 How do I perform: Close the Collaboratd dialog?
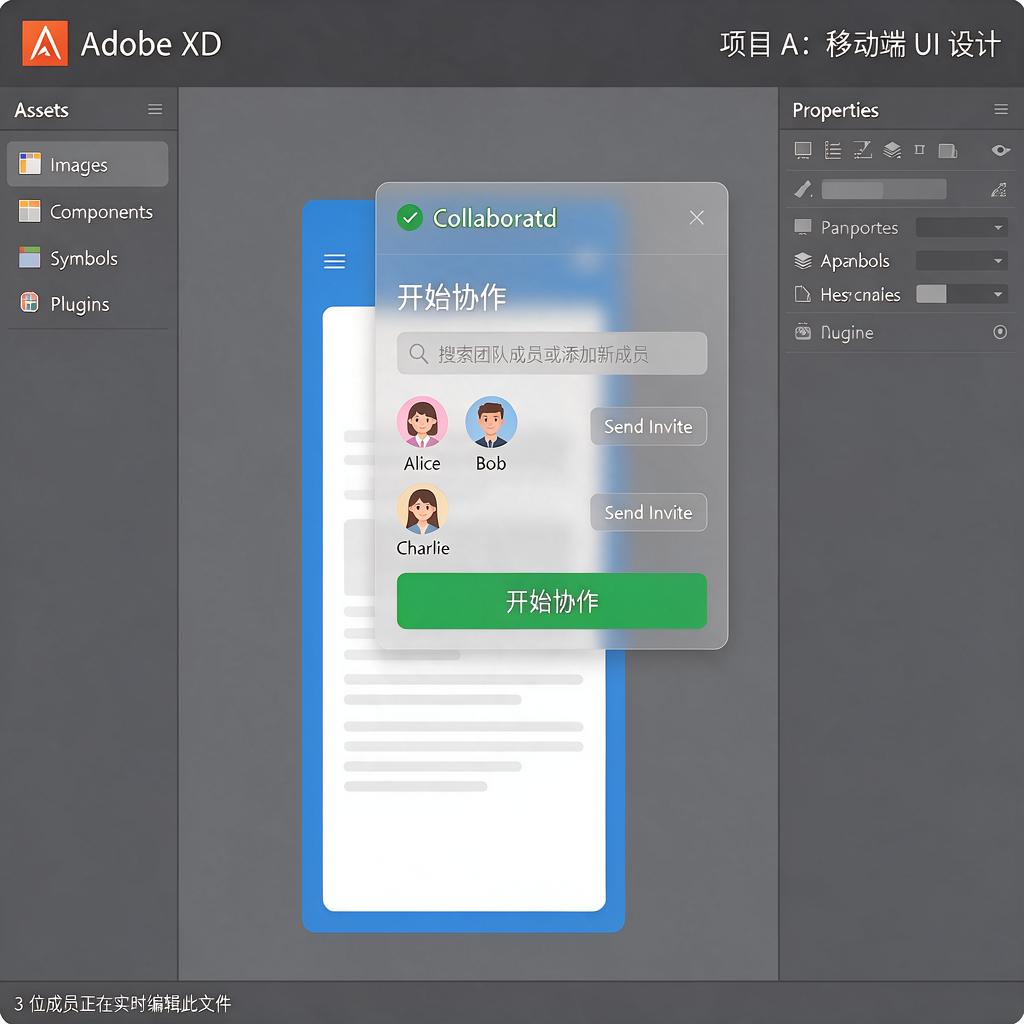(x=696, y=217)
